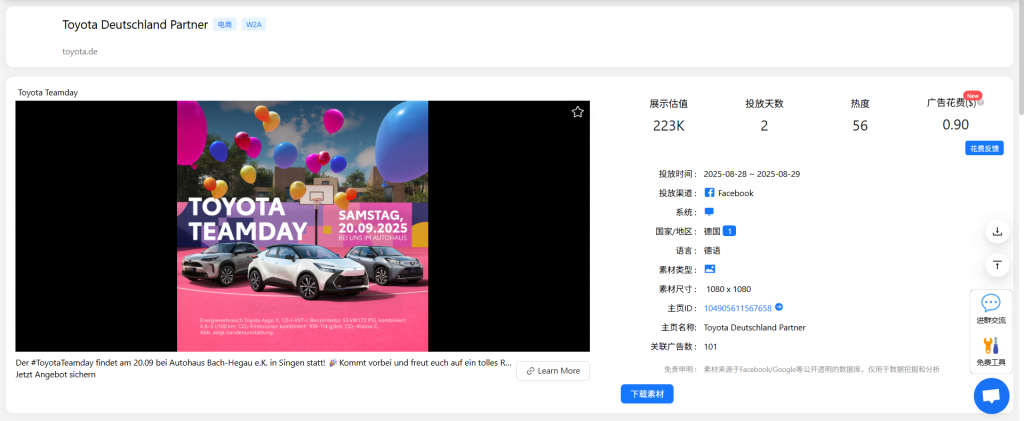Click the 德语 language value
Image resolution: width=1024 pixels, height=421 pixels.
pos(712,251)
